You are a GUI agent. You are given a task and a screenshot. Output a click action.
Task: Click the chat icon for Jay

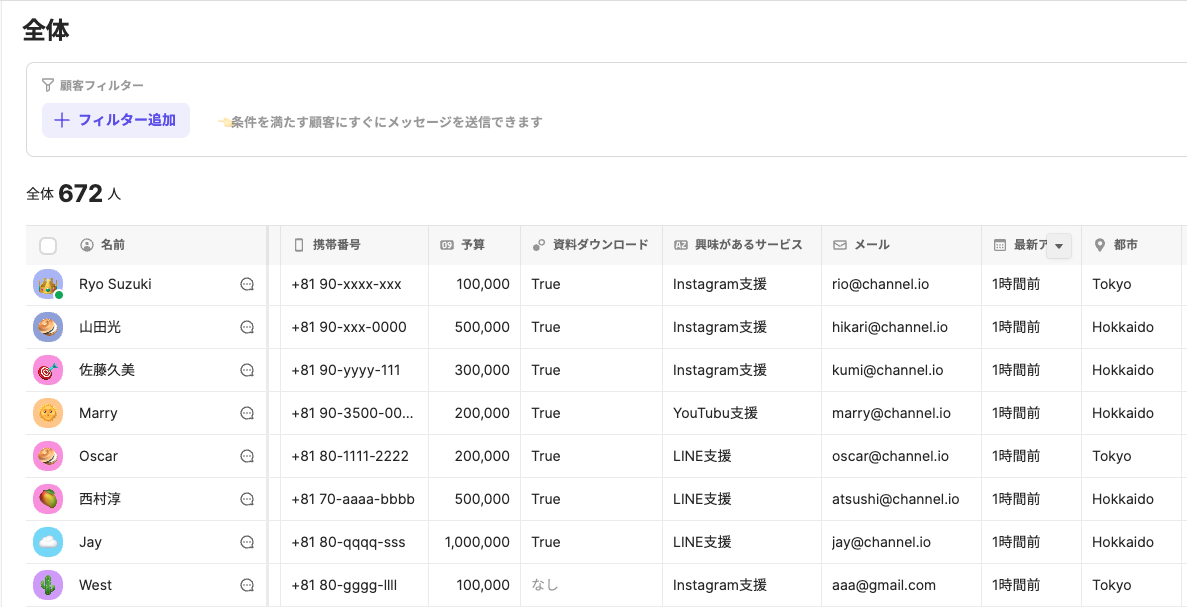point(247,542)
